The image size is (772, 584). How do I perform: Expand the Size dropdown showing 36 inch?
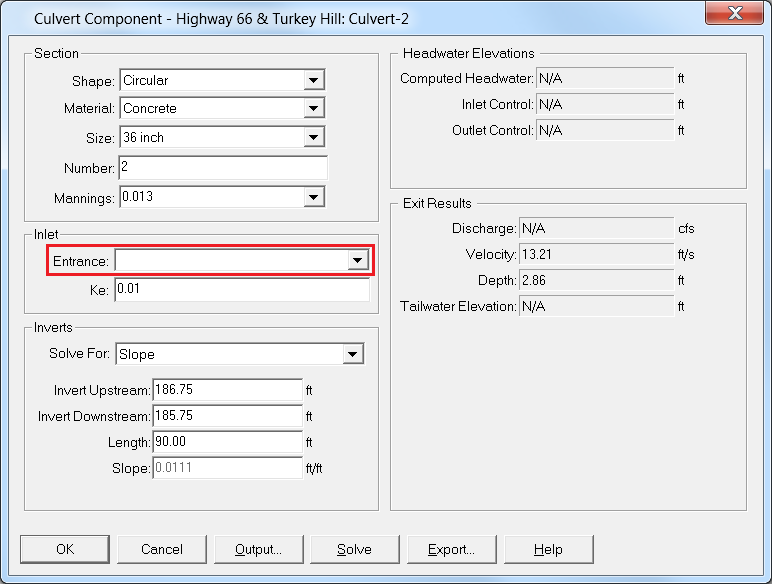[222, 137]
